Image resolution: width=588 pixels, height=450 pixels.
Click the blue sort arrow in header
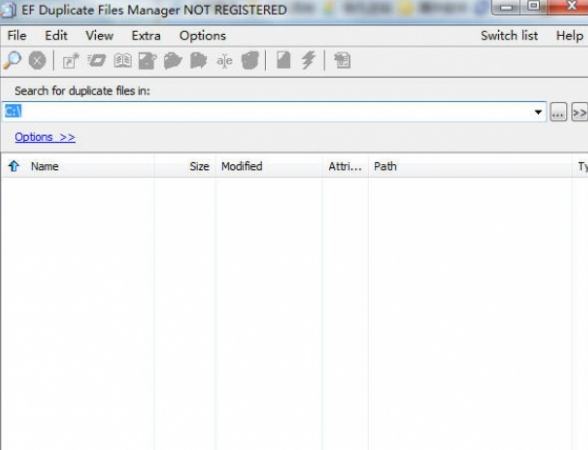(x=14, y=166)
